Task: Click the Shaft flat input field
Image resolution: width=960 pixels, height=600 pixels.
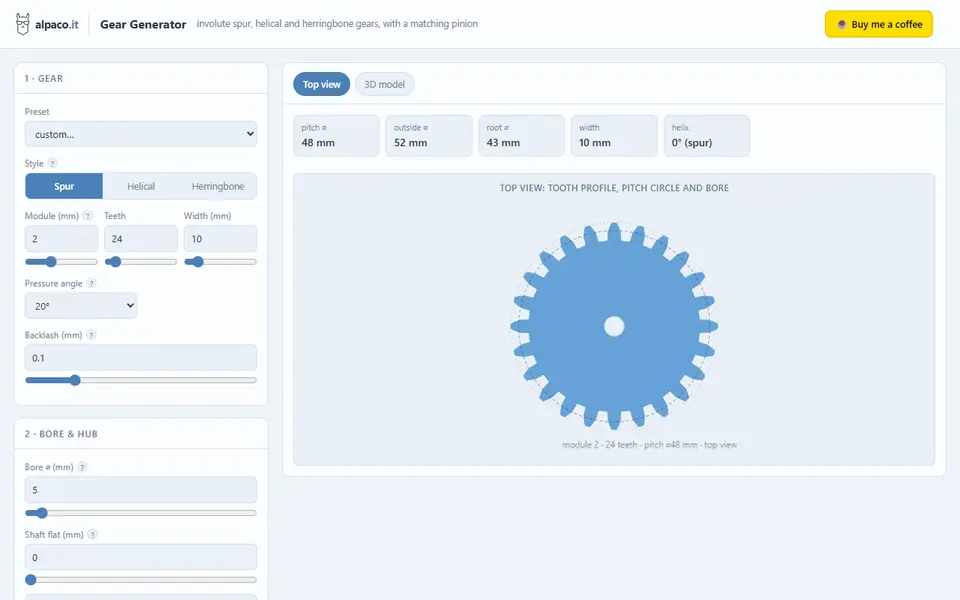Action: point(141,557)
